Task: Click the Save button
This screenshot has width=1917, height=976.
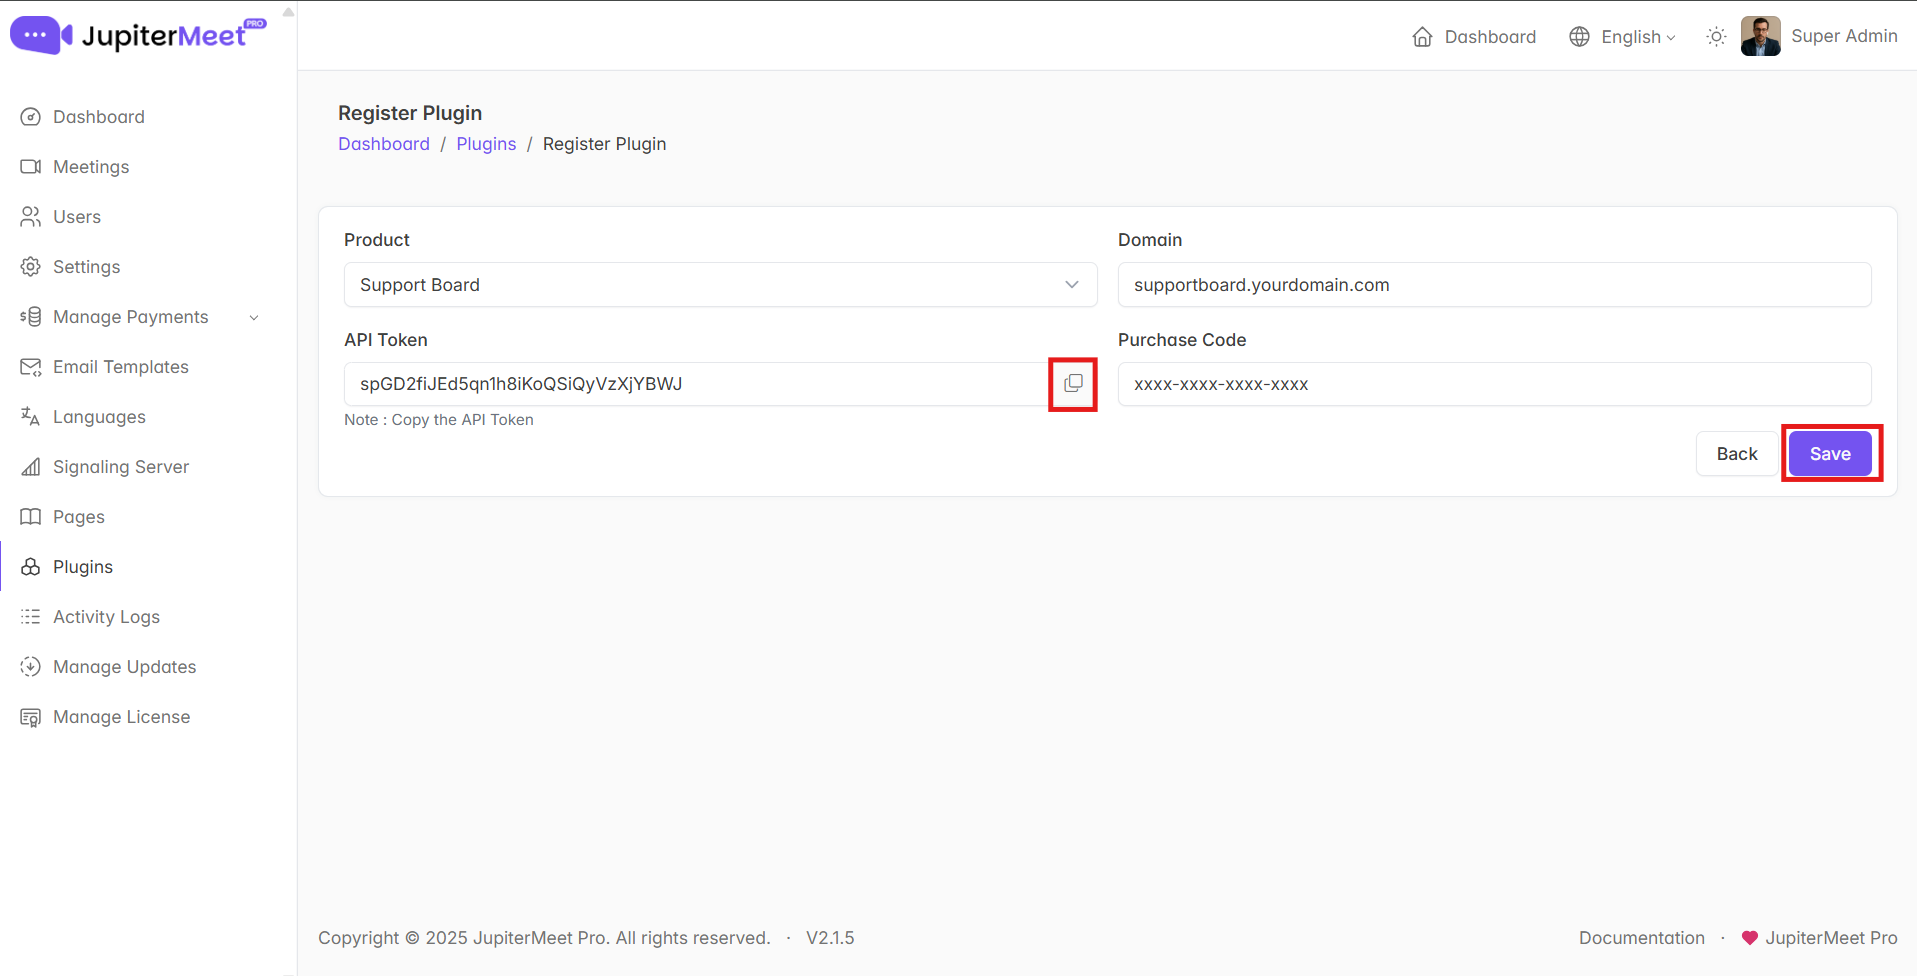Action: 1830,454
